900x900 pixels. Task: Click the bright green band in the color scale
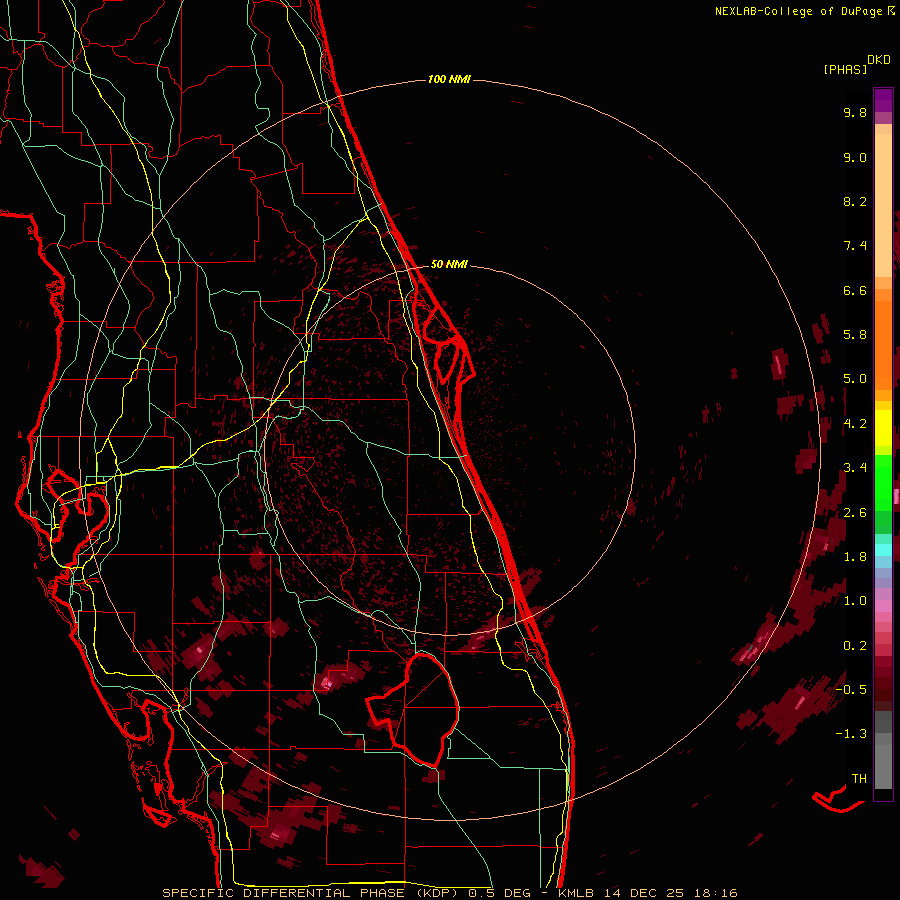click(883, 482)
